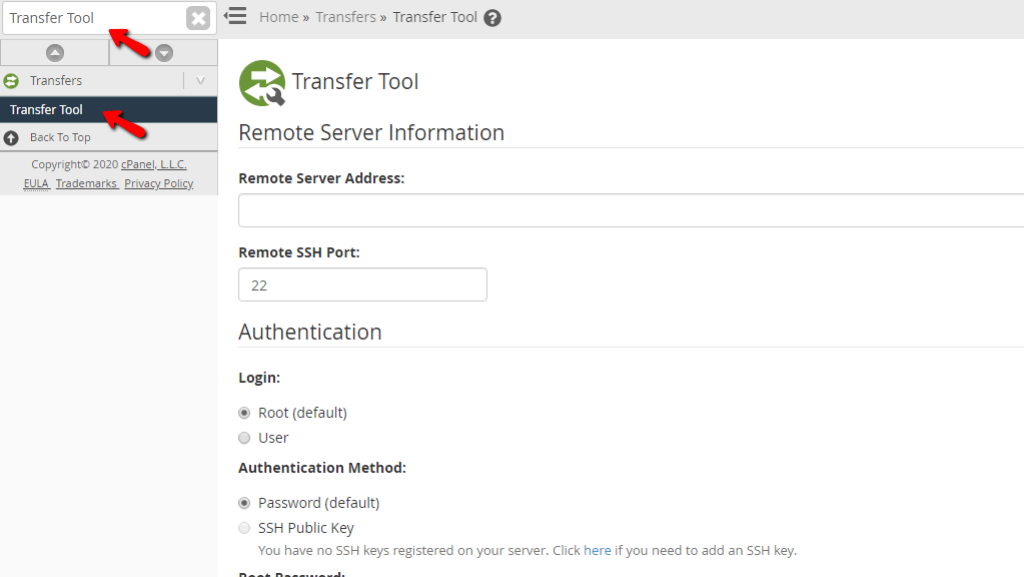Click the large Transfer Tool header icon

(x=263, y=83)
